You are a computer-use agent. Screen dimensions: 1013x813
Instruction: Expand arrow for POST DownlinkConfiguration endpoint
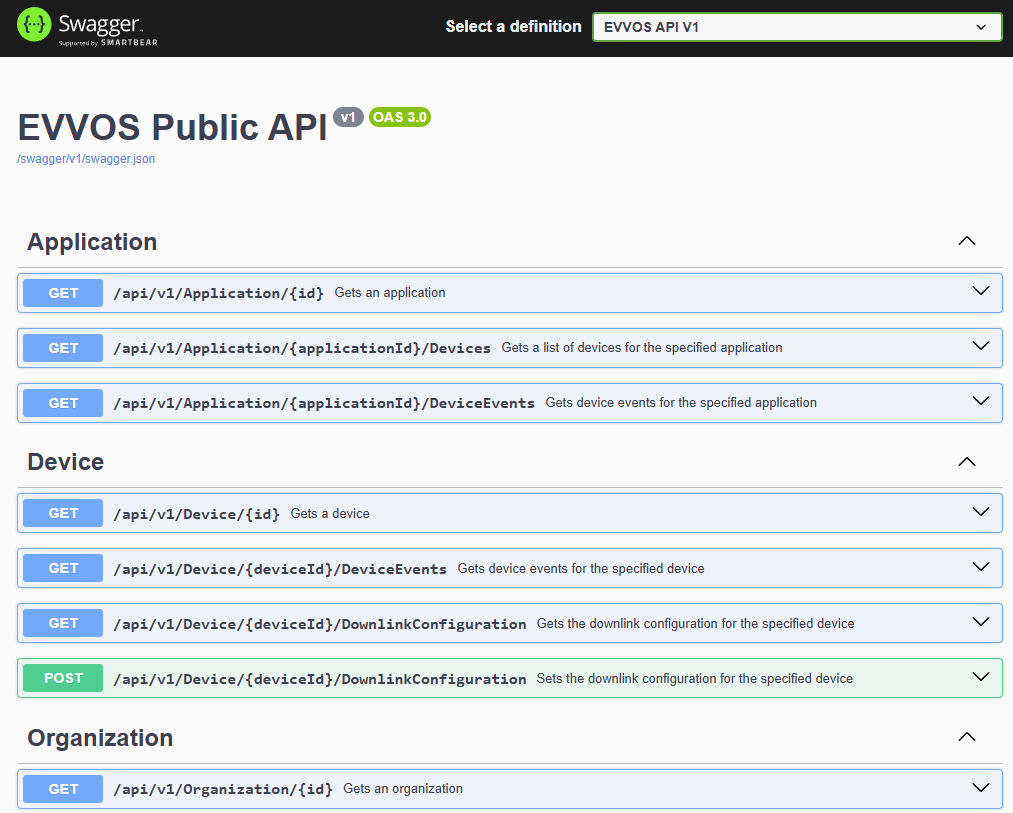pos(981,677)
